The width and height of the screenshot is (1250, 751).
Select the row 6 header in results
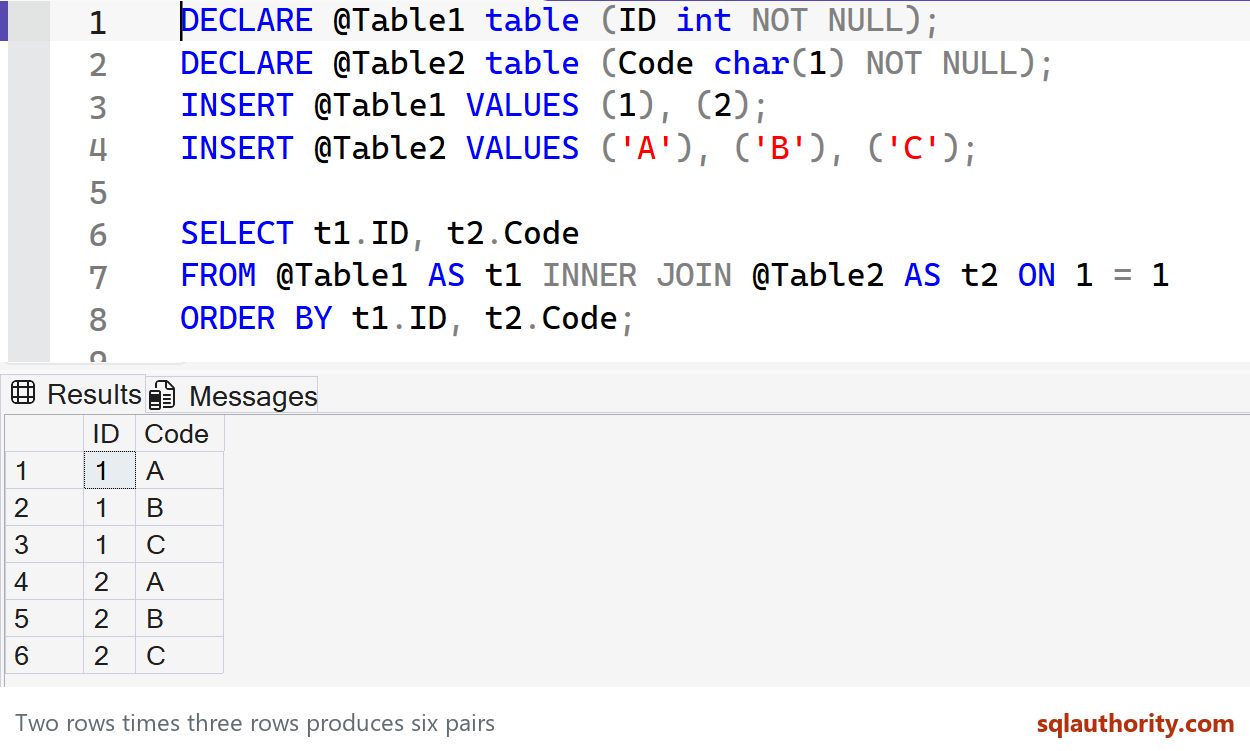44,656
